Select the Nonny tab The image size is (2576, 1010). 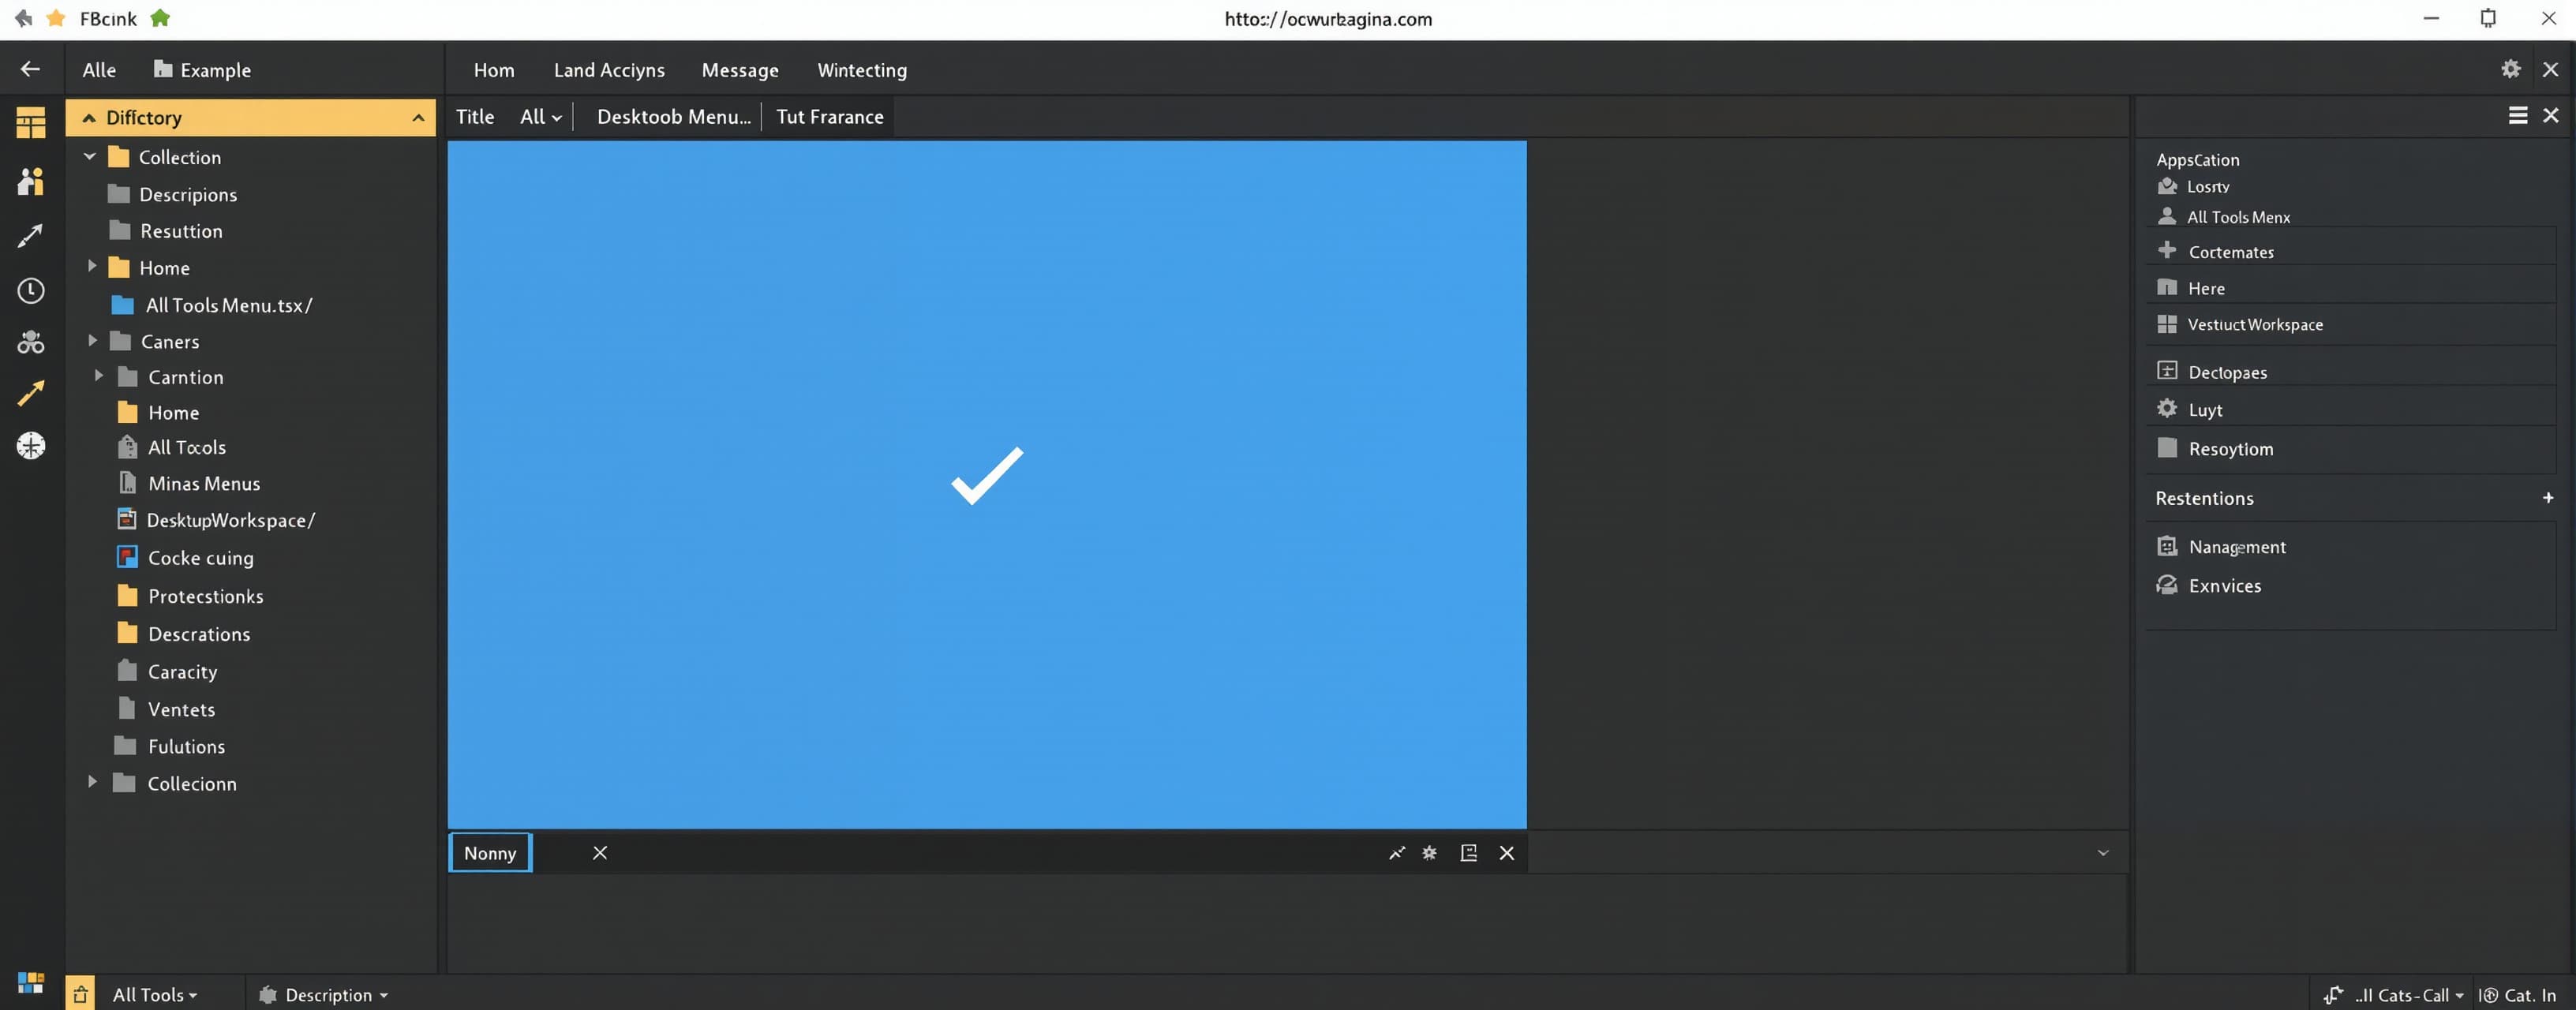(490, 853)
